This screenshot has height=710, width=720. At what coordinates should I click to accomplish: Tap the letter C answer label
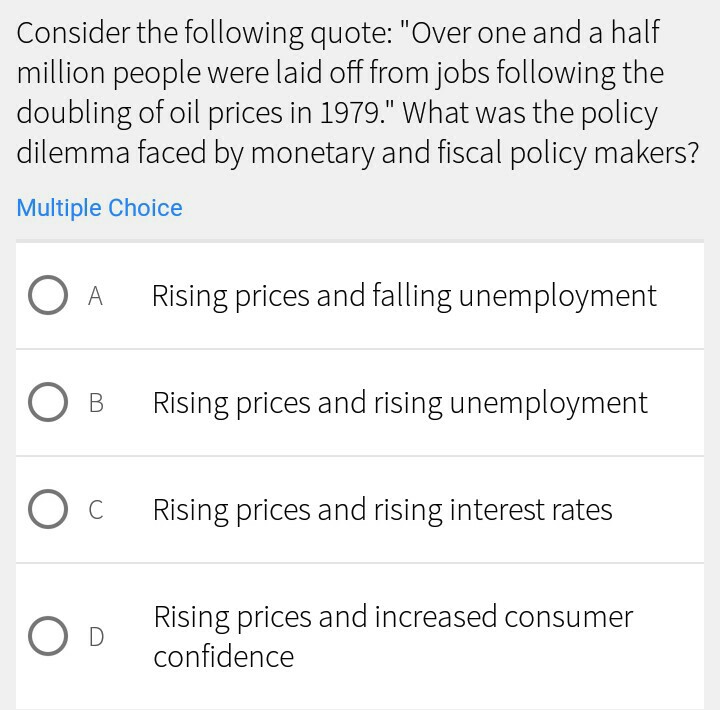96,510
